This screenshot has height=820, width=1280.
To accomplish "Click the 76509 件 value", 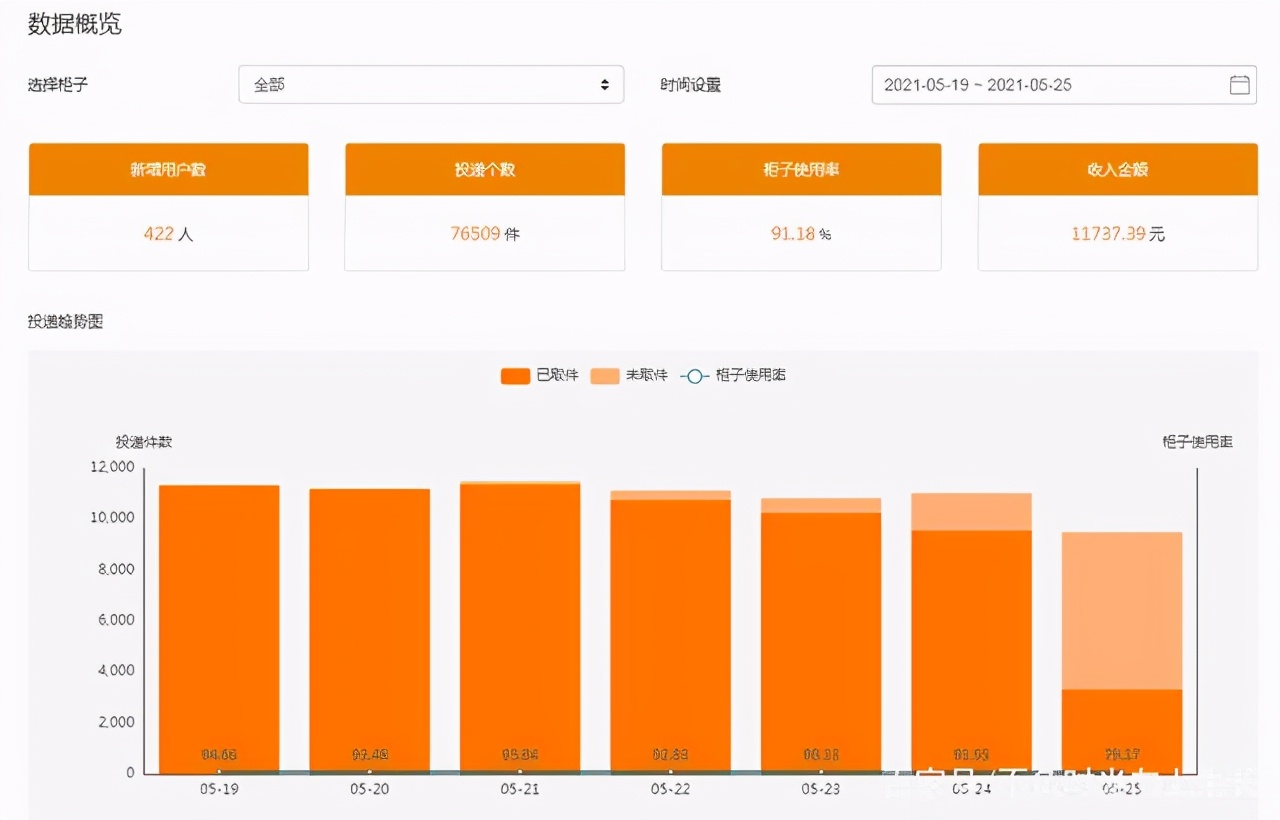I will pos(485,234).
